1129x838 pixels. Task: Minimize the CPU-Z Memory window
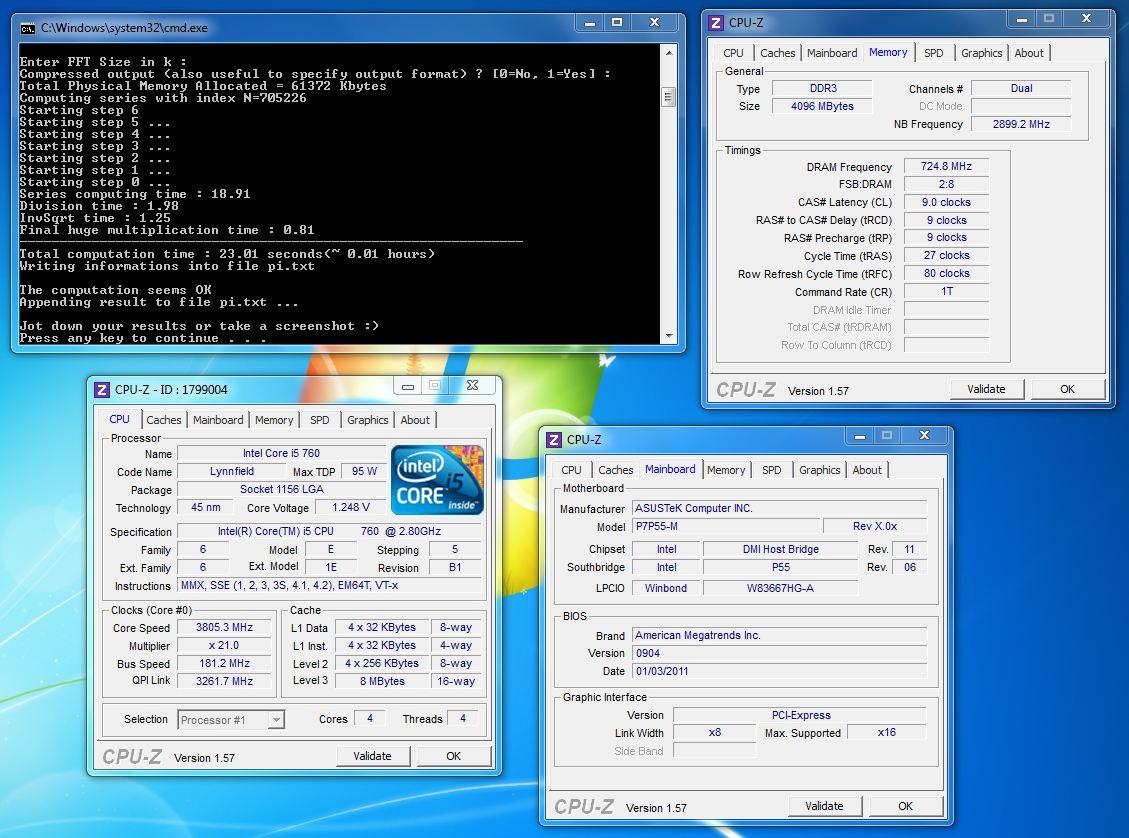pos(1021,19)
